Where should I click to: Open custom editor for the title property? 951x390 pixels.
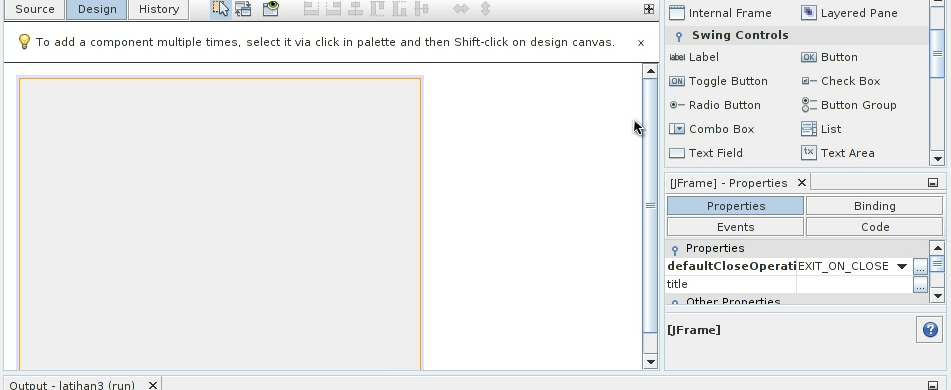(x=920, y=284)
